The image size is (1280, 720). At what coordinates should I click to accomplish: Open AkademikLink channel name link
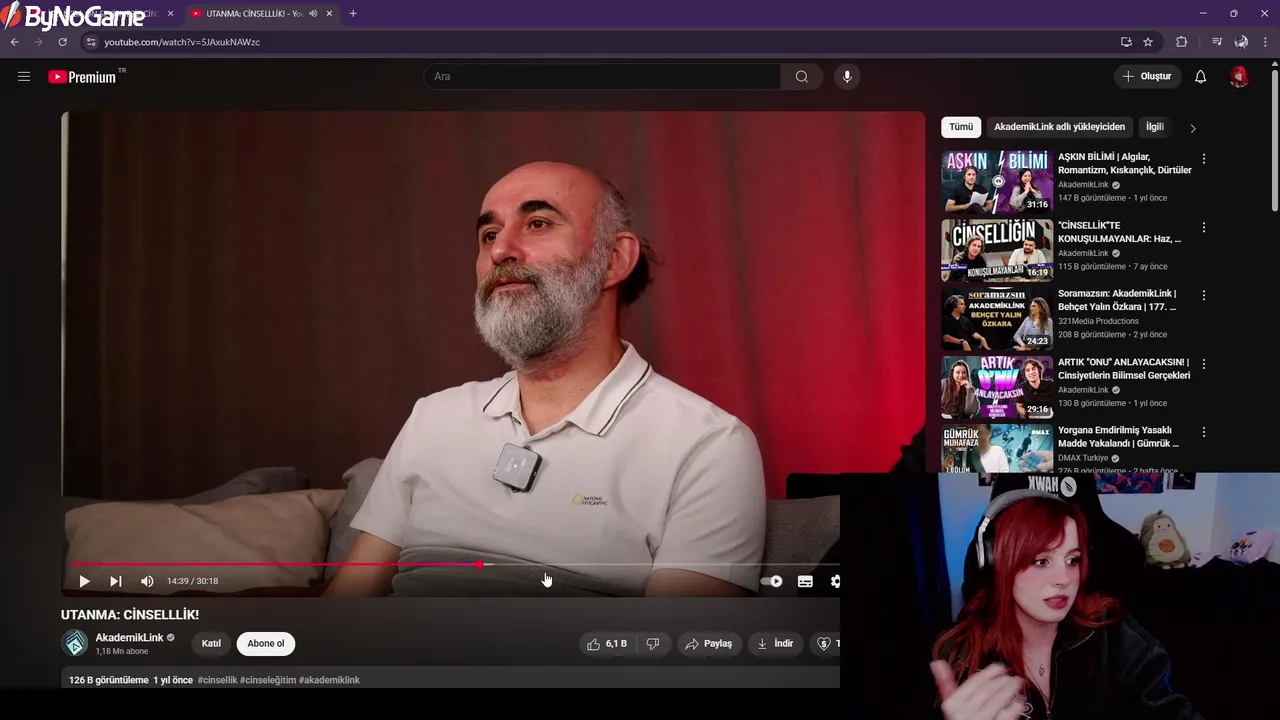(129, 637)
